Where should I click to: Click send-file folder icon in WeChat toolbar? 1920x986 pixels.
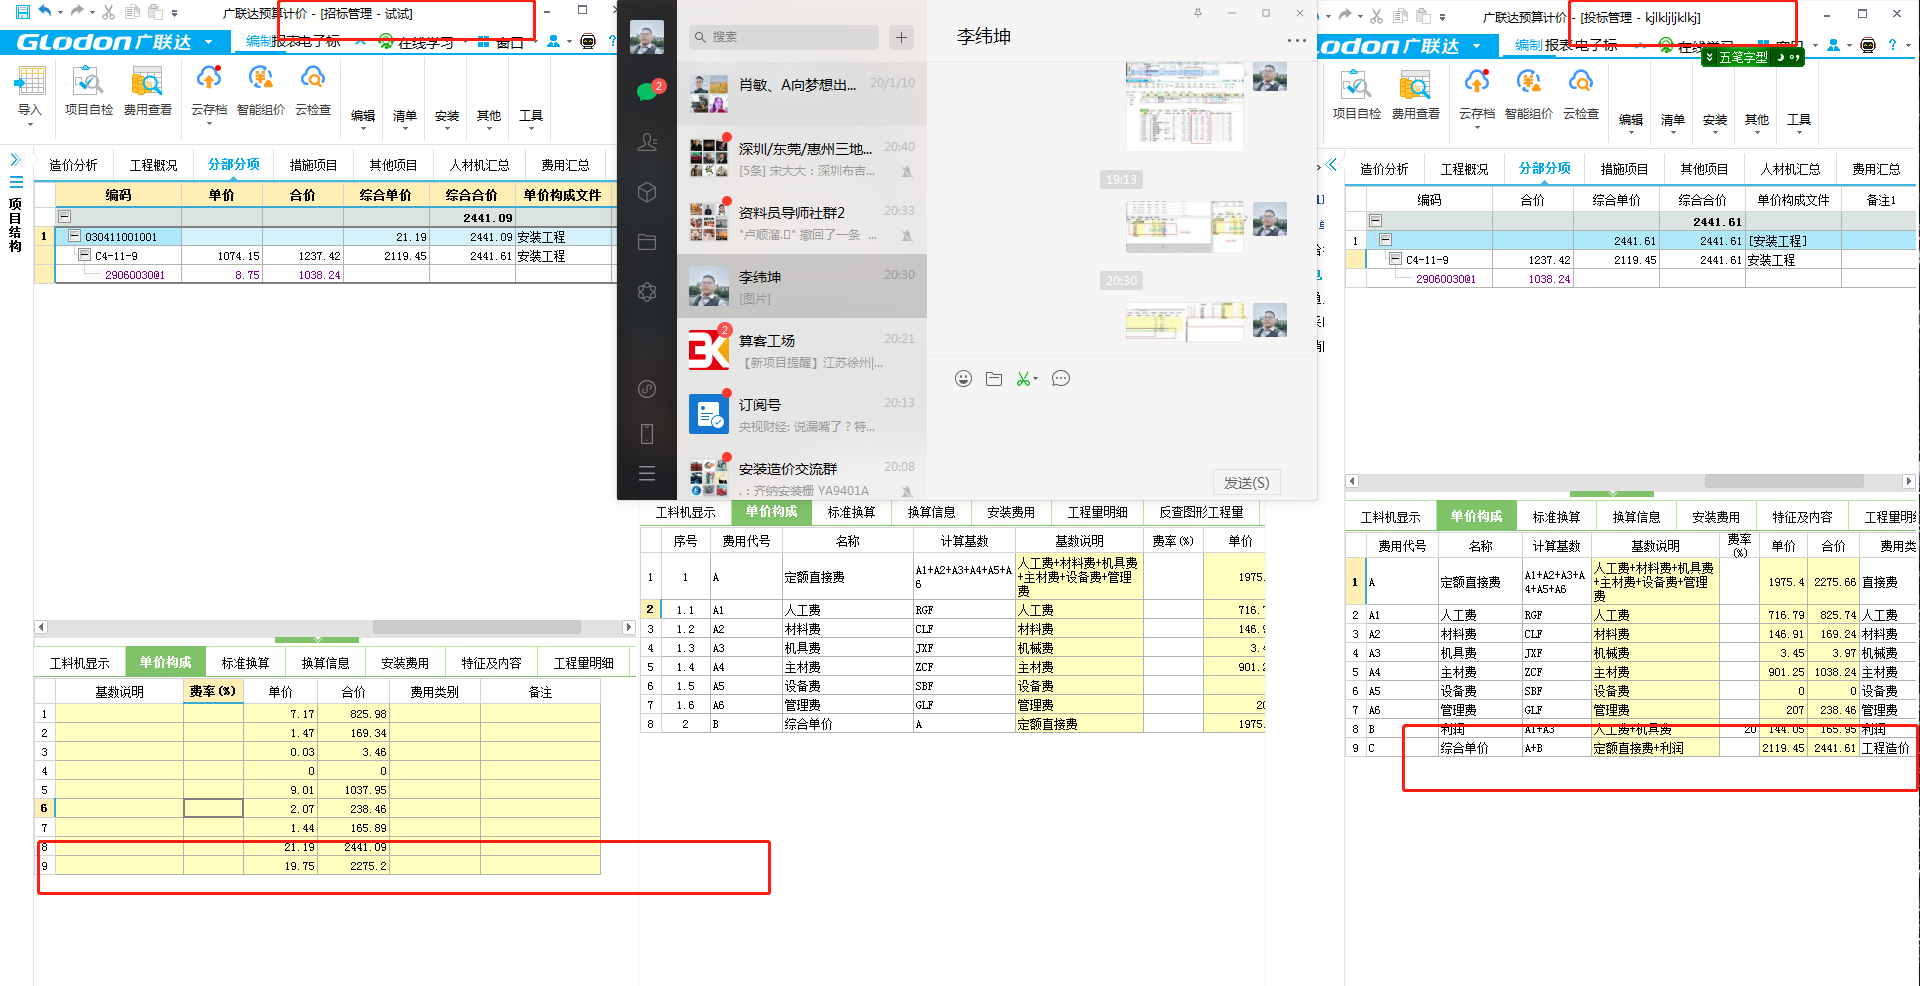(994, 379)
